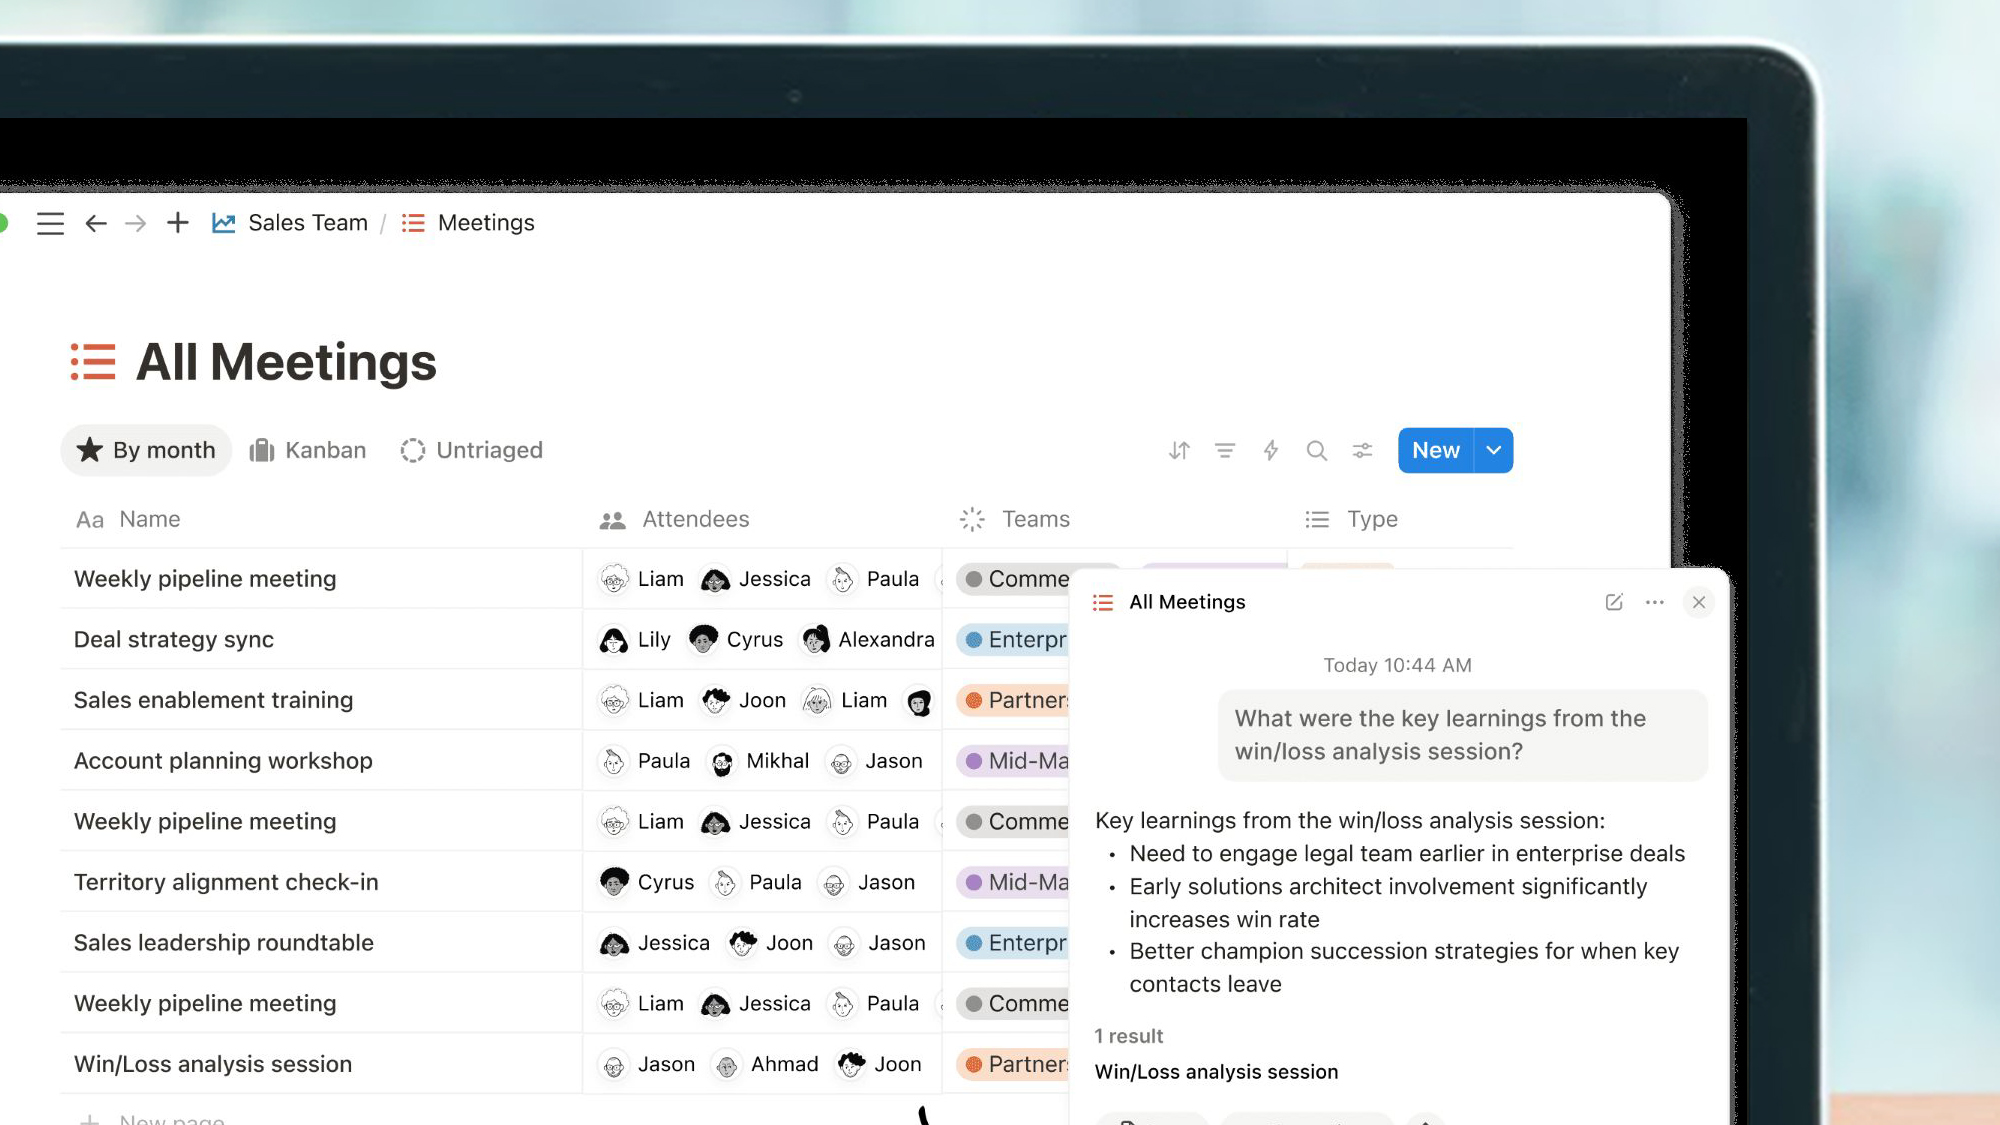Close the All Meetings panel with the X
Screen dimensions: 2000x1125
[1698, 602]
